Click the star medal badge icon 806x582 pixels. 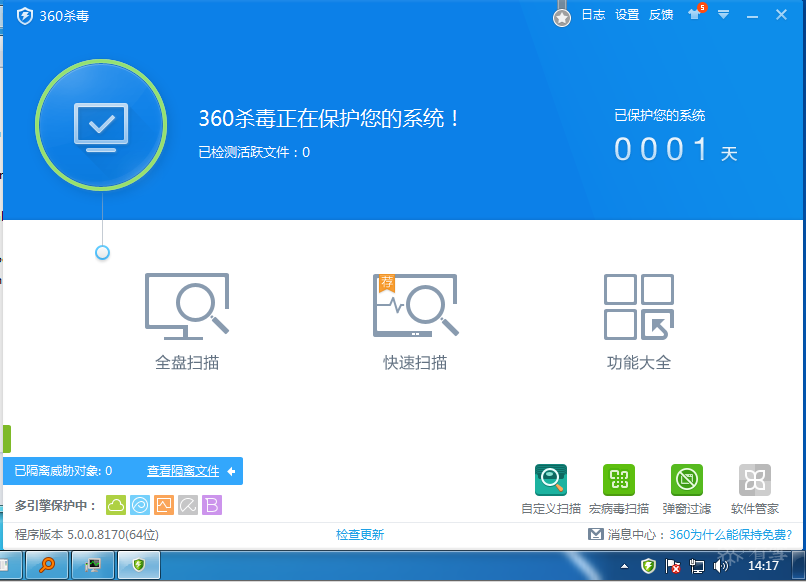tap(562, 18)
